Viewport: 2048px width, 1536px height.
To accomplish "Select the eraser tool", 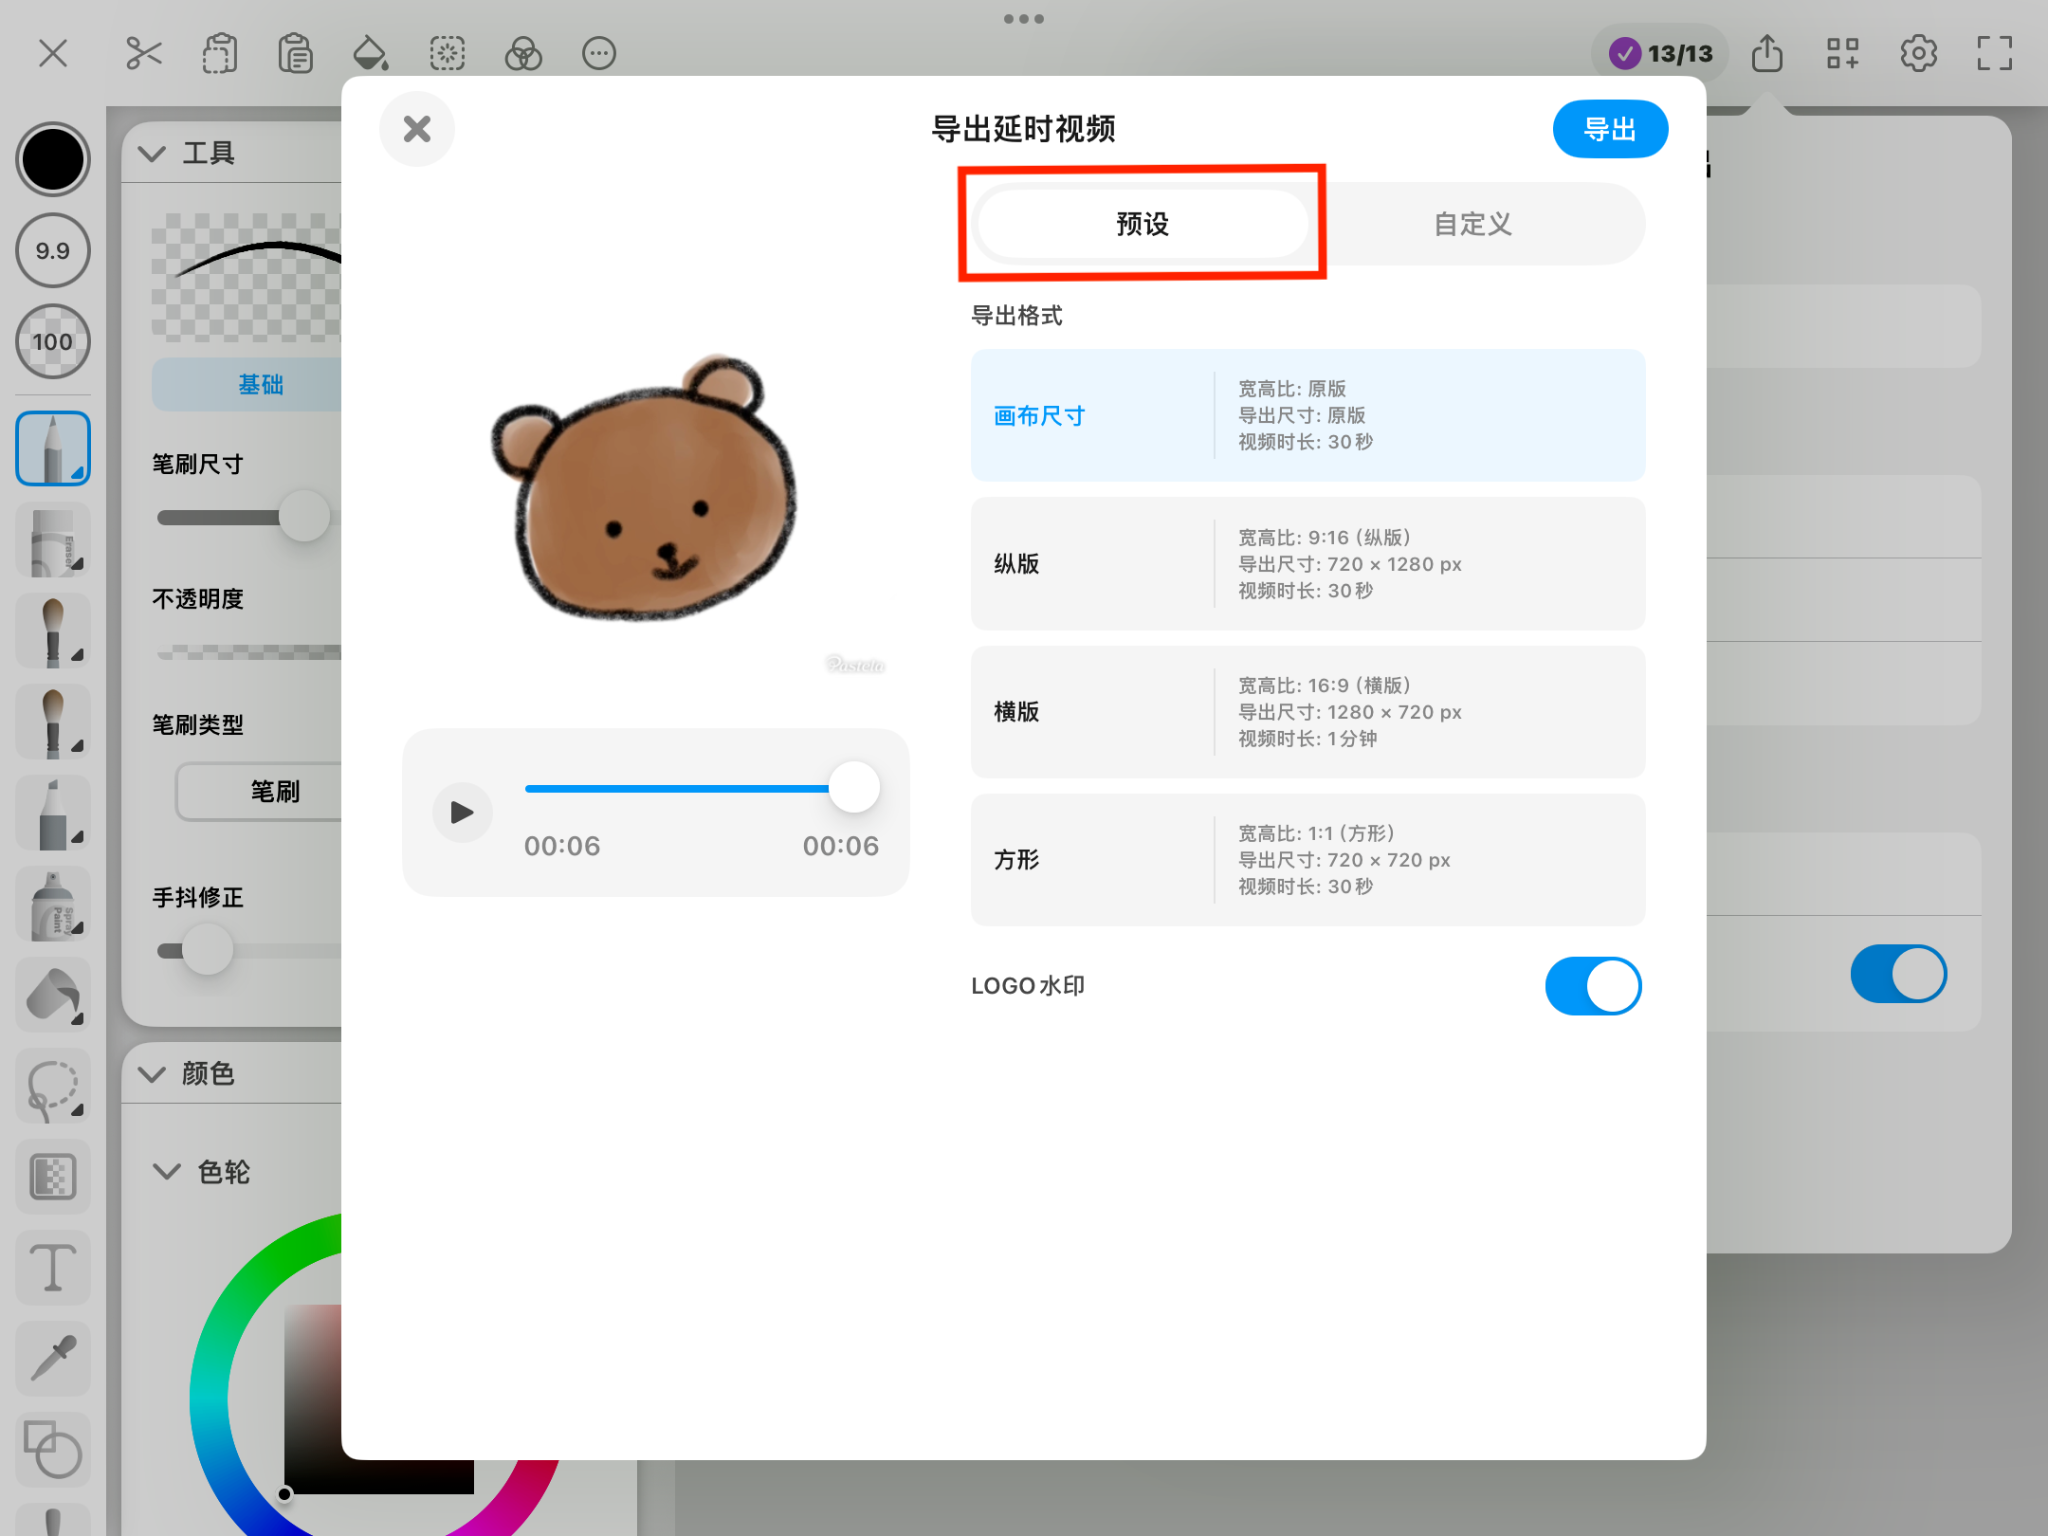I will [x=53, y=541].
